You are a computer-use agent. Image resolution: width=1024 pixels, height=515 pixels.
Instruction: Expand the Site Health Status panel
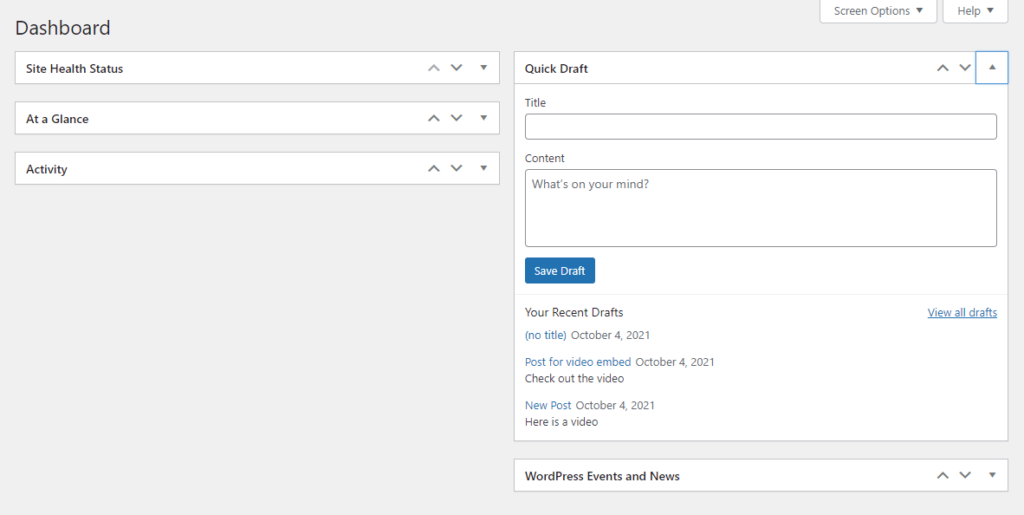(484, 68)
